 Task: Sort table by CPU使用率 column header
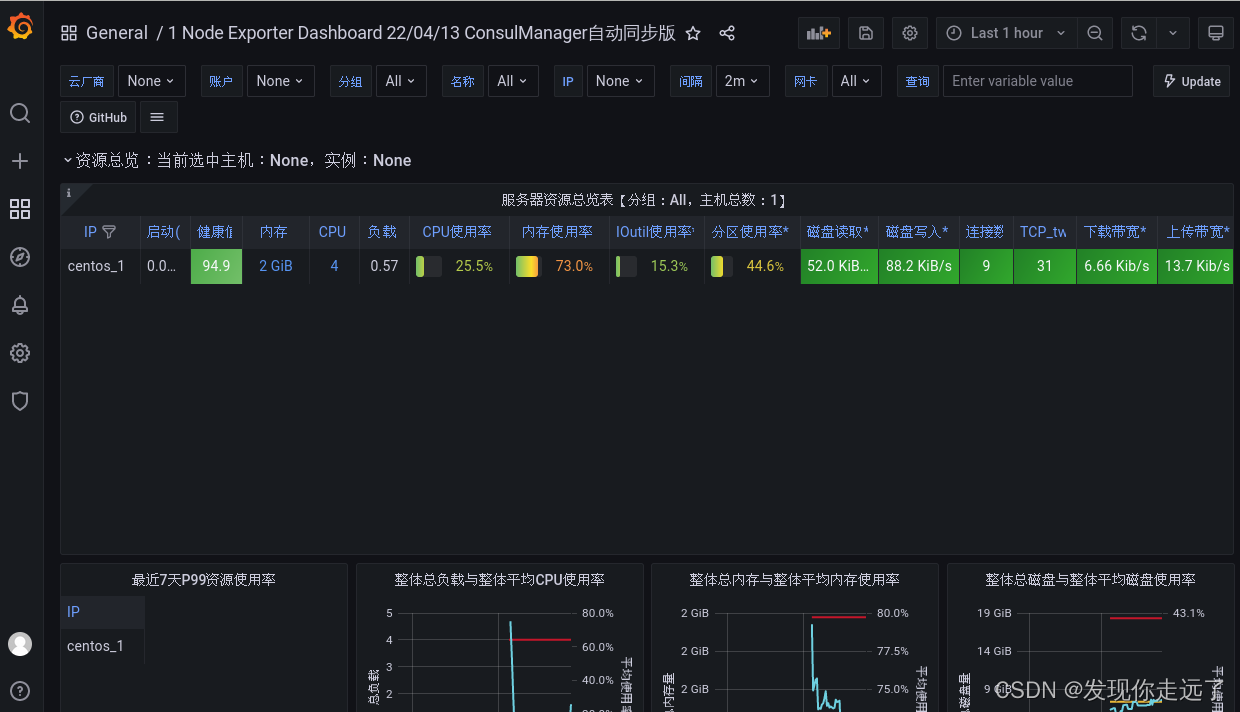[457, 232]
